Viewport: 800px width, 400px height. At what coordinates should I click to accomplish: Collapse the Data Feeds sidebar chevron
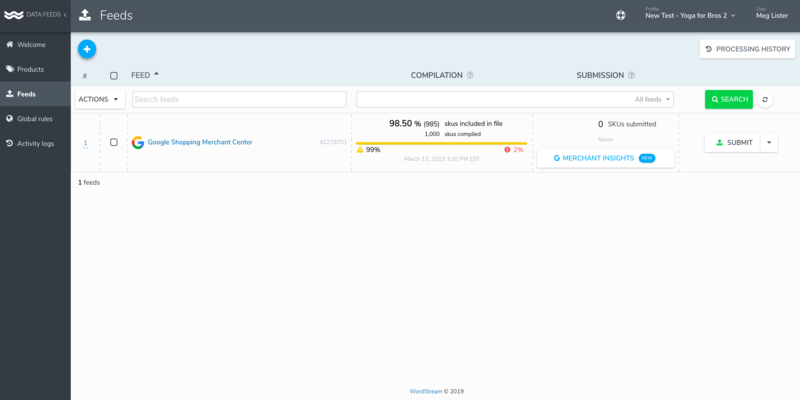[x=65, y=15]
